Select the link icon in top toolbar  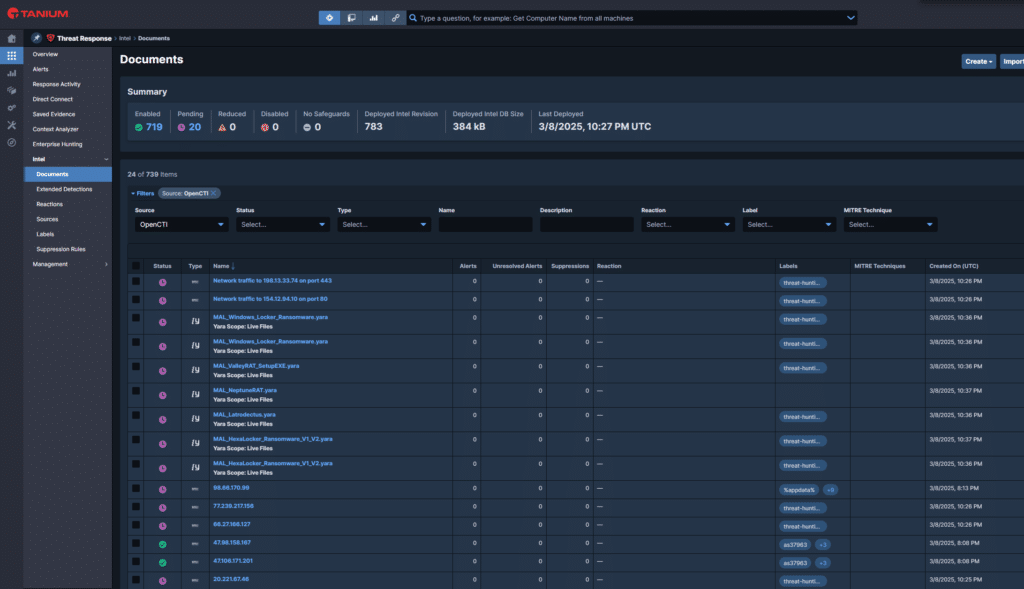[396, 18]
